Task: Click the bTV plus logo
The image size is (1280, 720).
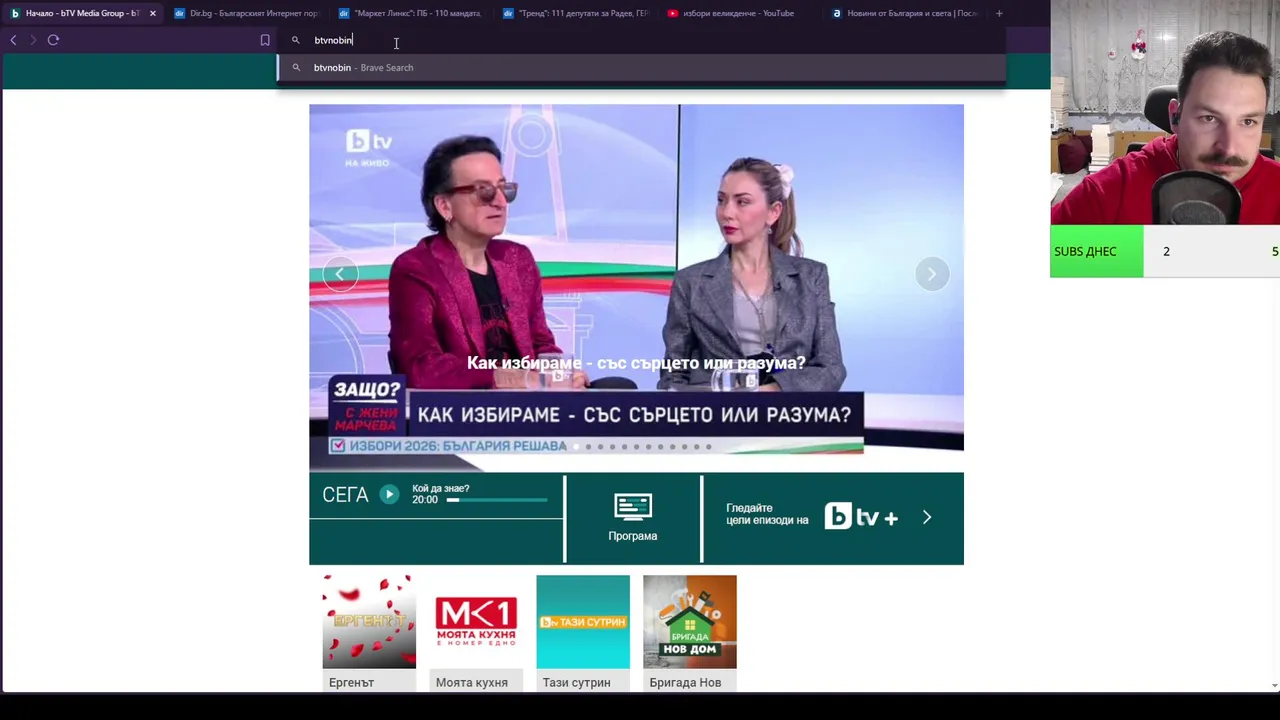Action: pyautogui.click(x=861, y=517)
